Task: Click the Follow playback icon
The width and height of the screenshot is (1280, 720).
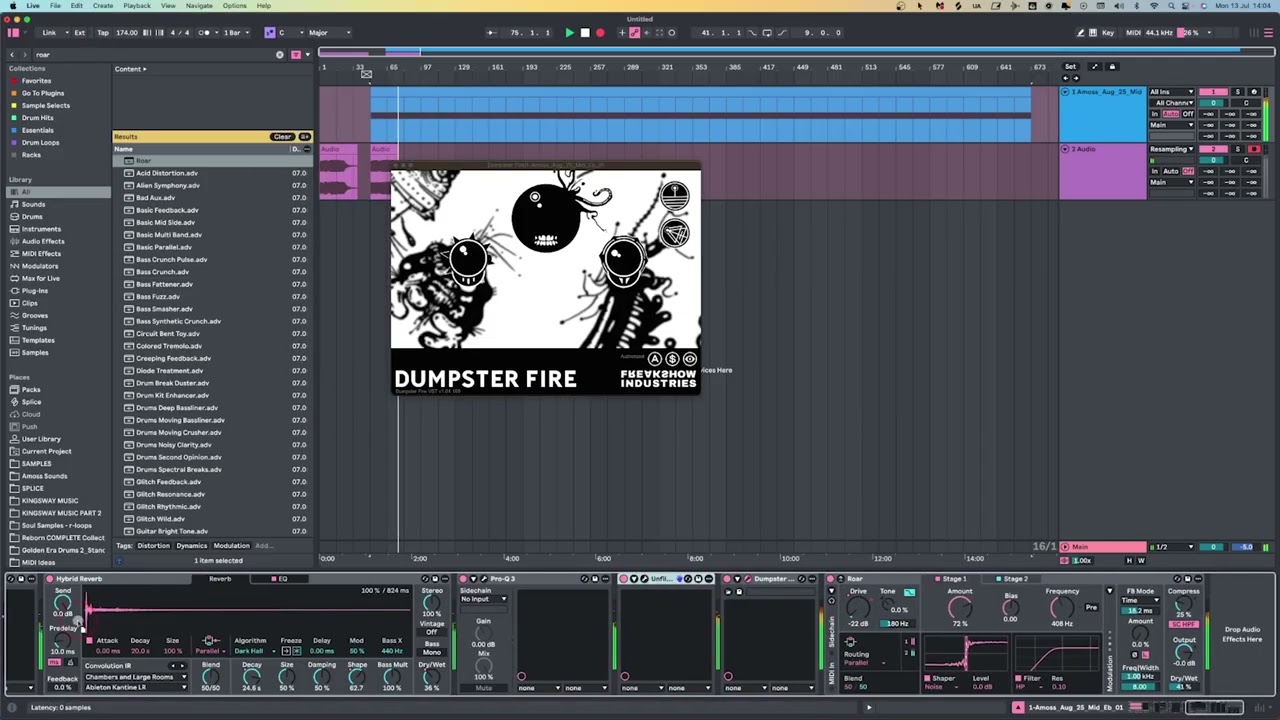Action: pyautogui.click(x=491, y=33)
